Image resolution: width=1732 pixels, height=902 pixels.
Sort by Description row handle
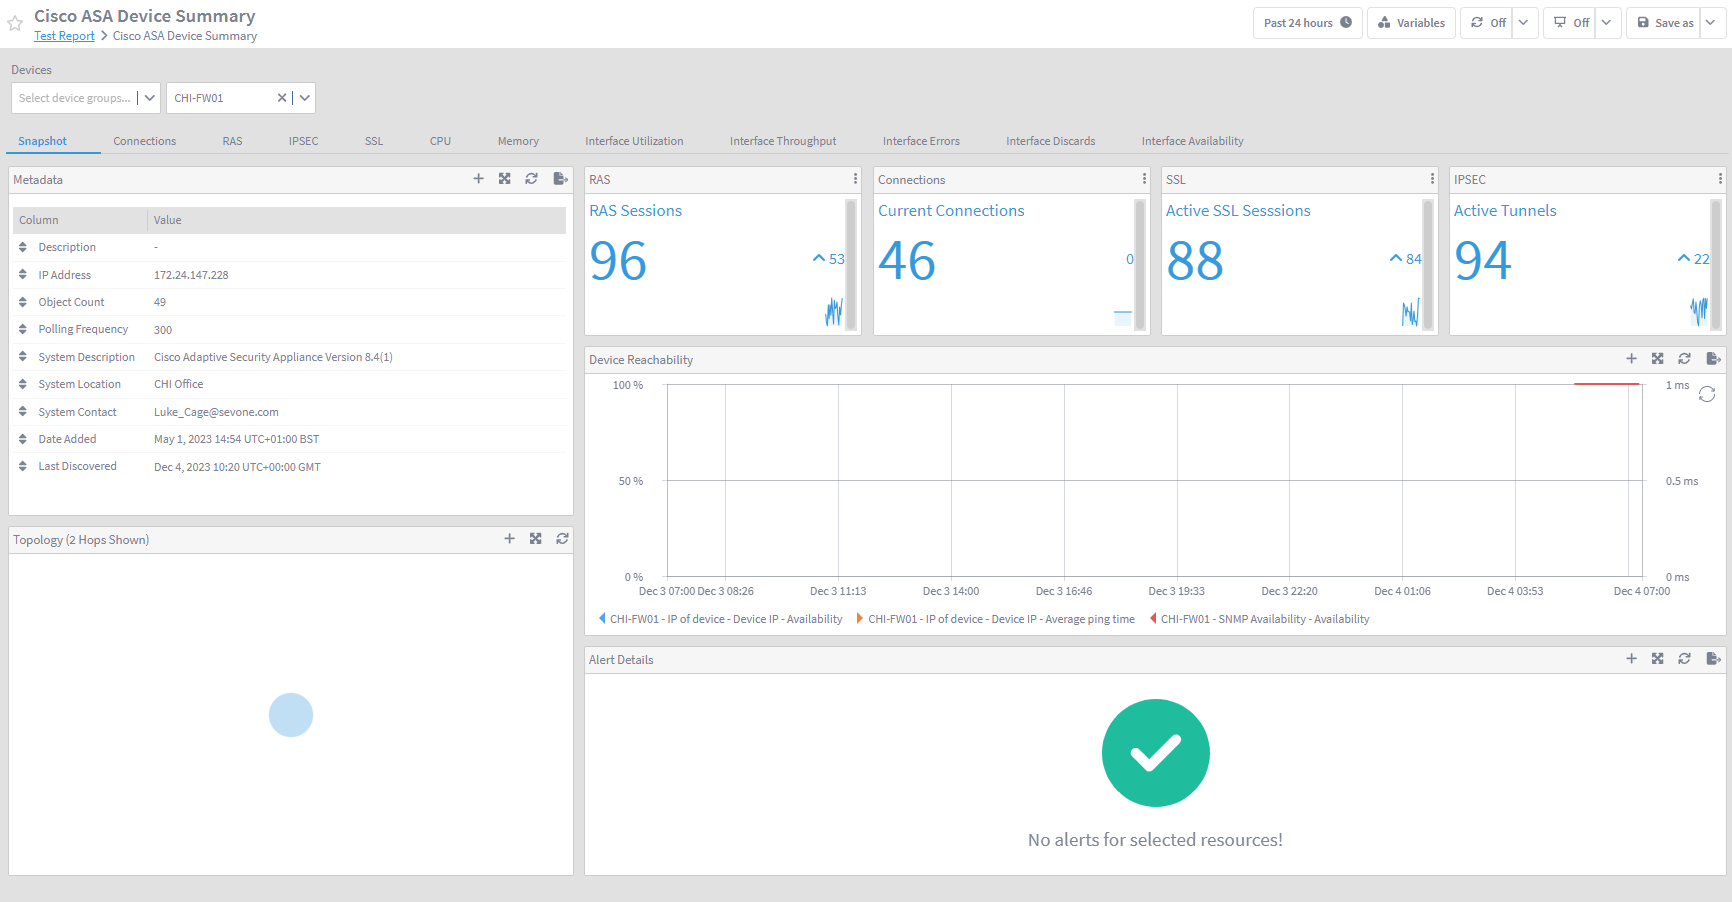(x=23, y=247)
